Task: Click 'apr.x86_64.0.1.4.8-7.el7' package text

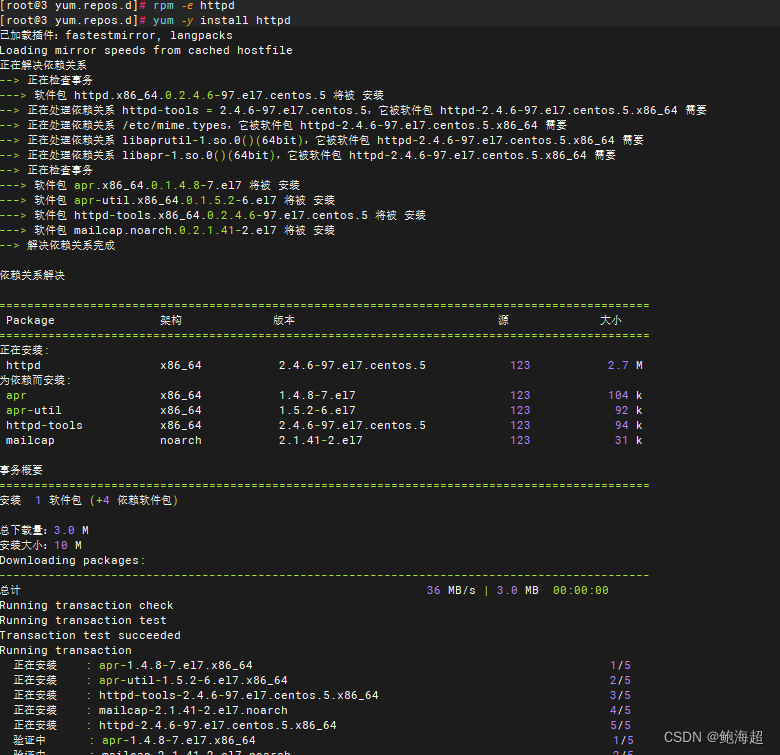Action: (158, 186)
